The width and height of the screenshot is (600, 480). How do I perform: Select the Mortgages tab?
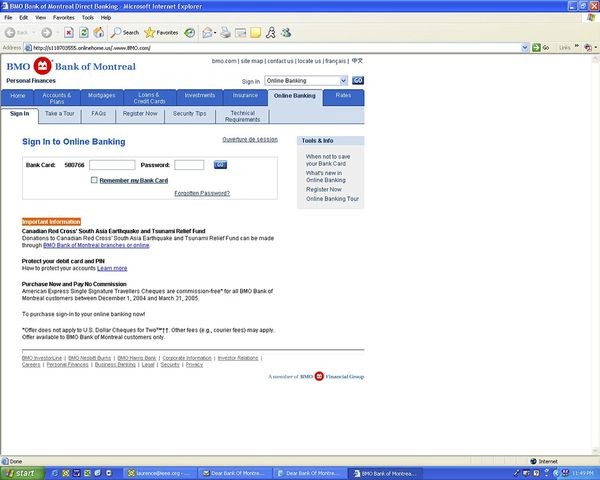pyautogui.click(x=101, y=98)
